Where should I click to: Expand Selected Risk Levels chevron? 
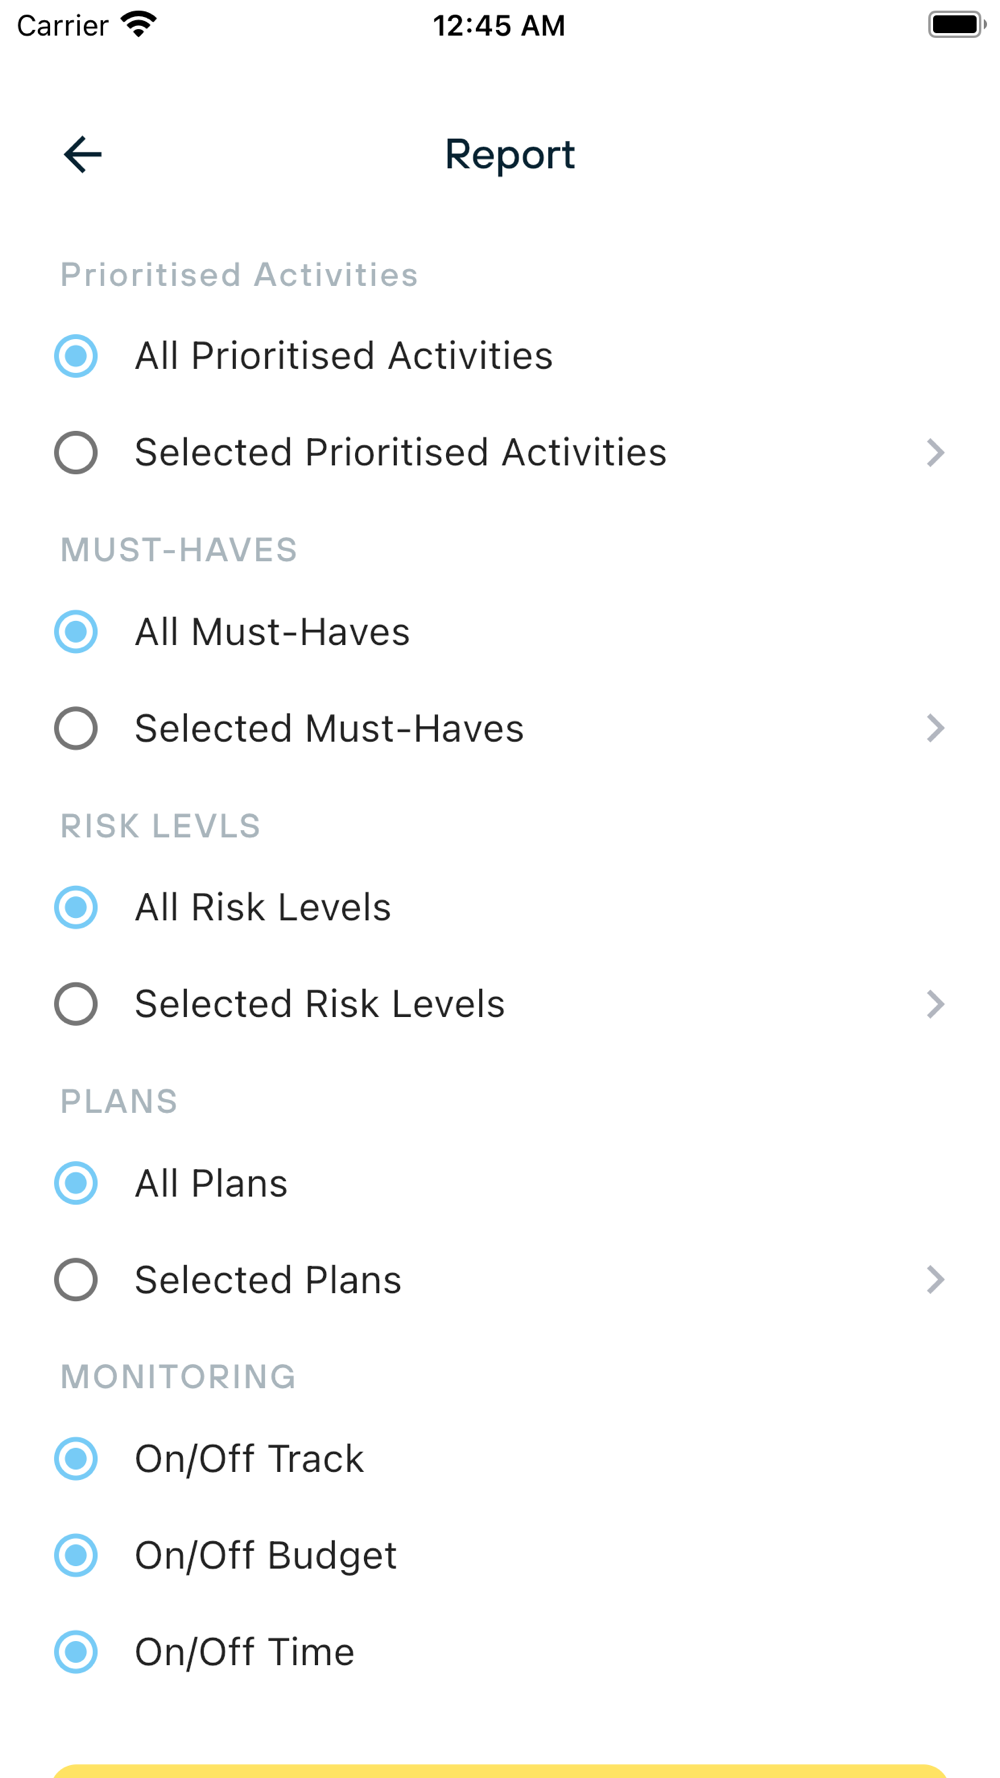coord(935,1004)
